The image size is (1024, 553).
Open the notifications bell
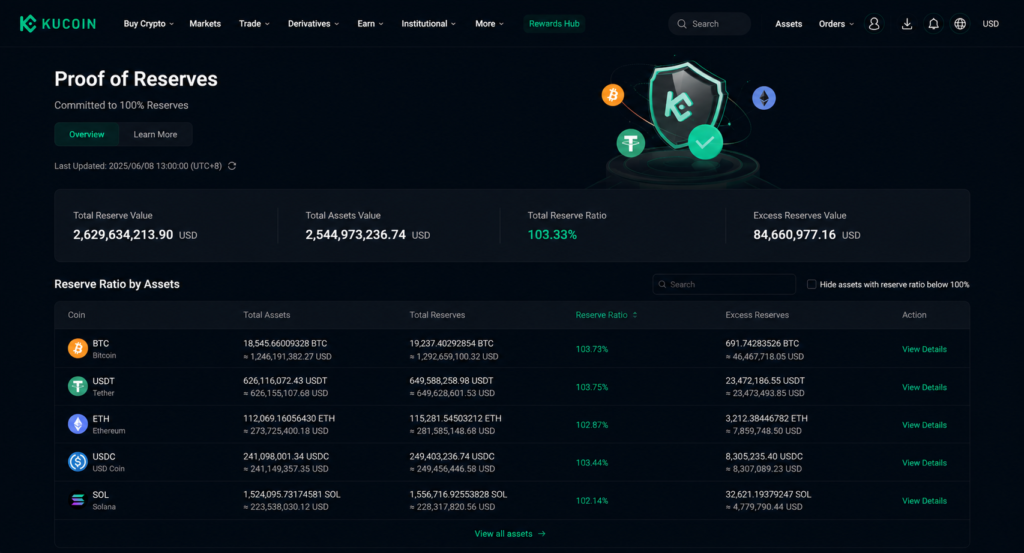tap(933, 24)
